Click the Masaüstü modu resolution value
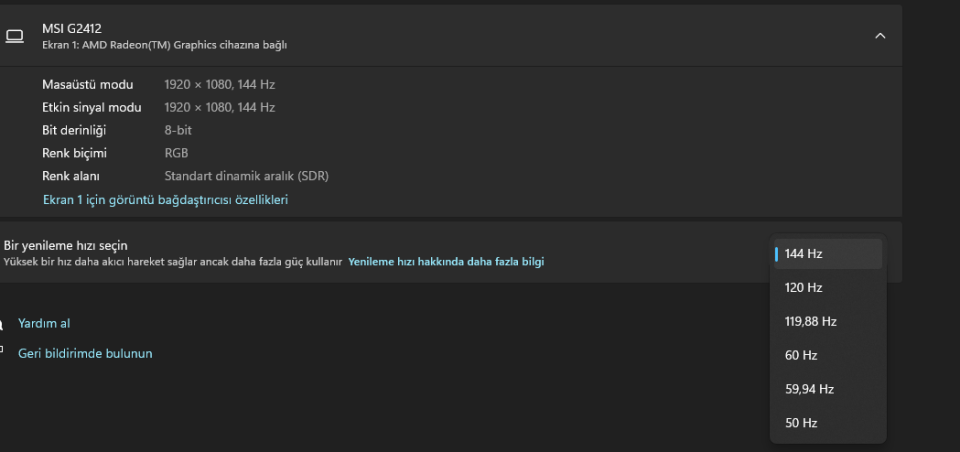This screenshot has height=452, width=960. pyautogui.click(x=219, y=85)
